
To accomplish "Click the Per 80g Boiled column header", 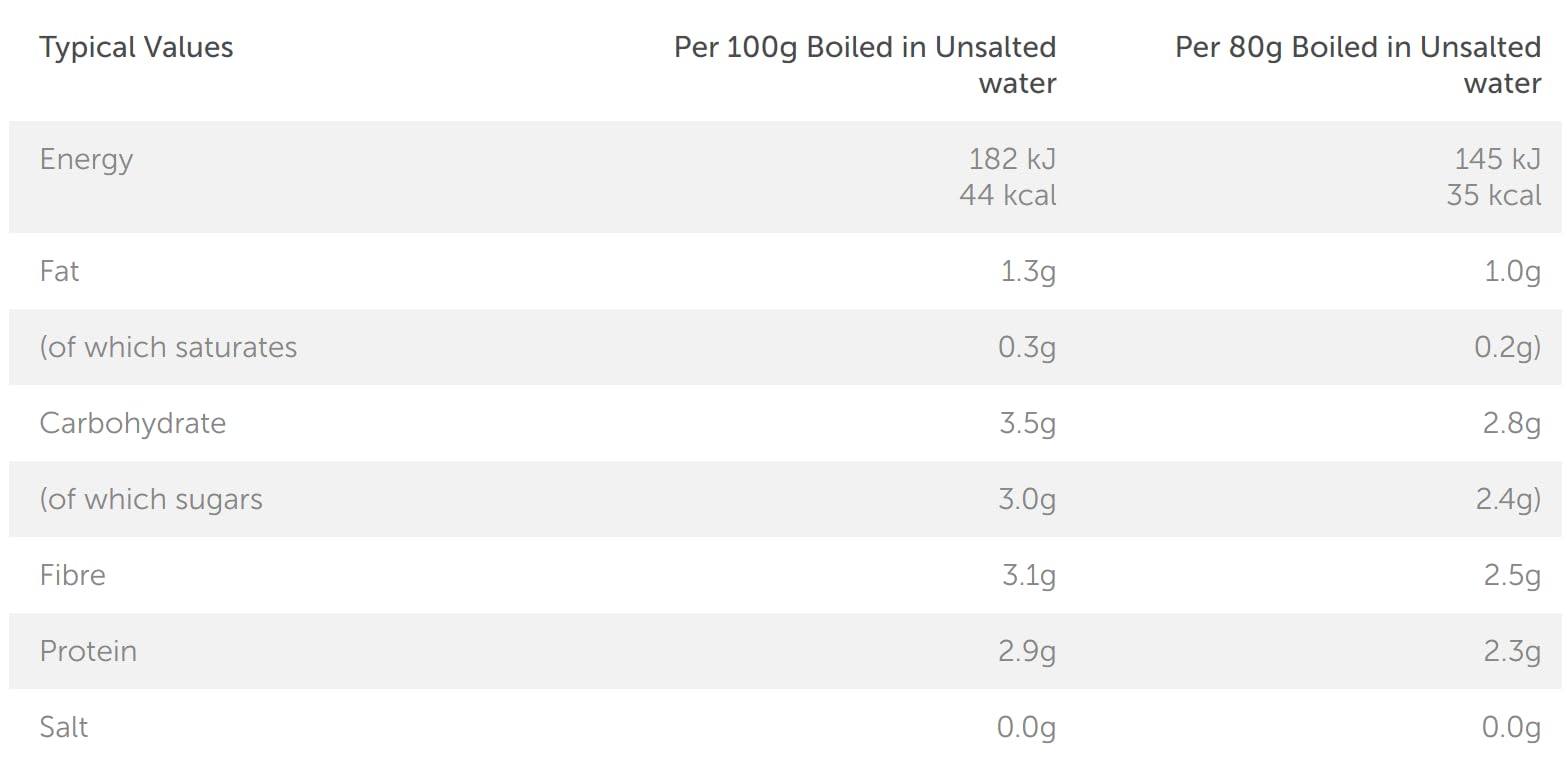I will 1357,64.
